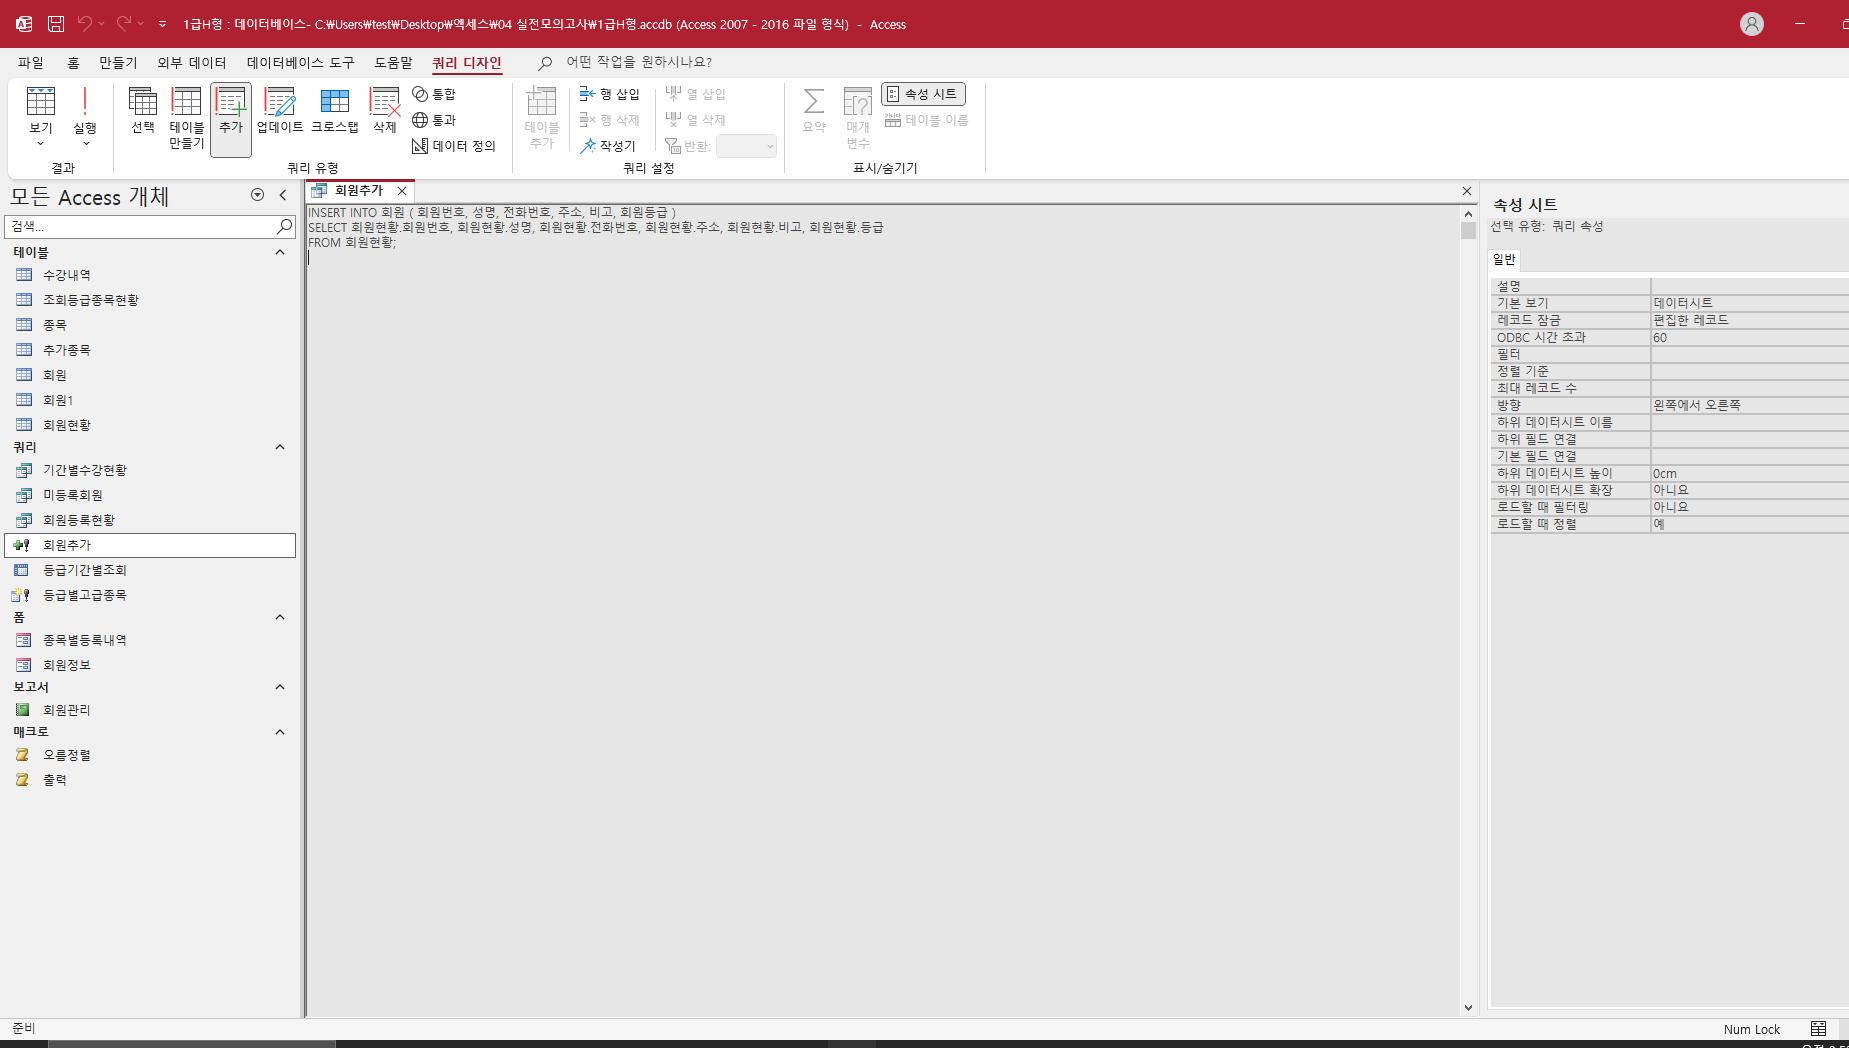Image resolution: width=1849 pixels, height=1048 pixels.
Task: Open the View (보기) dropdown arrow
Action: (41, 143)
